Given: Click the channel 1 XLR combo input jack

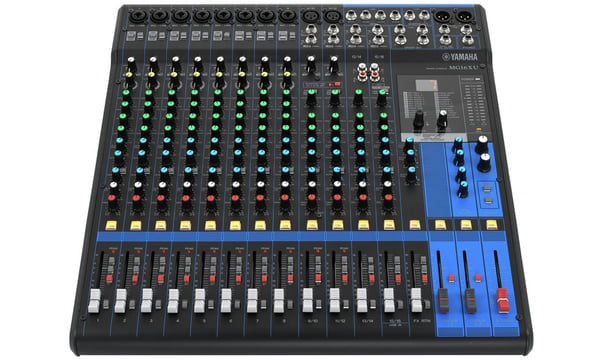Looking at the screenshot, I should click(139, 16).
